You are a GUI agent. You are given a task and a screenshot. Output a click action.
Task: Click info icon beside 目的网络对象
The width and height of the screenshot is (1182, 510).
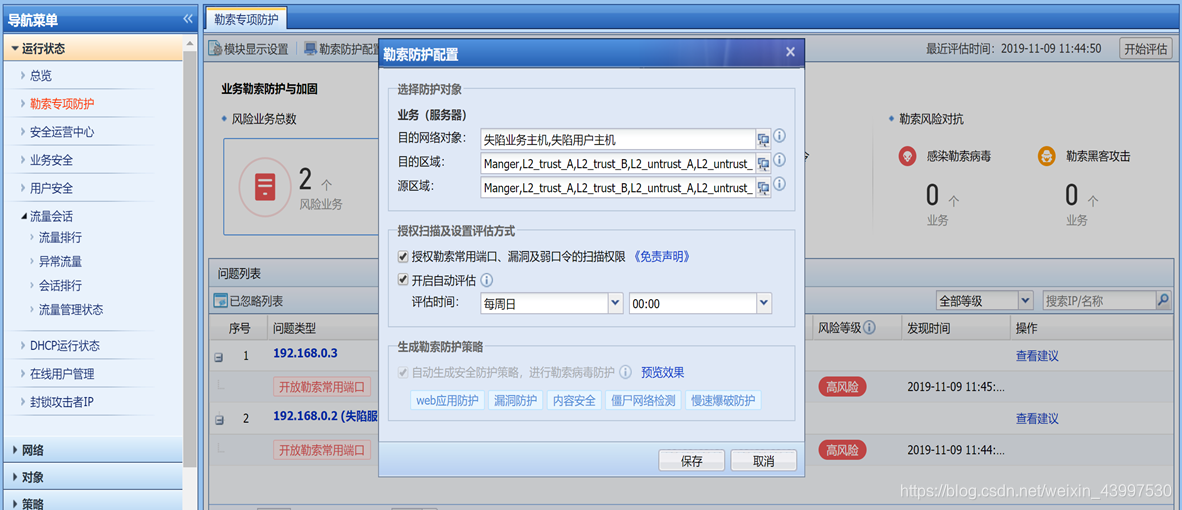pos(780,136)
